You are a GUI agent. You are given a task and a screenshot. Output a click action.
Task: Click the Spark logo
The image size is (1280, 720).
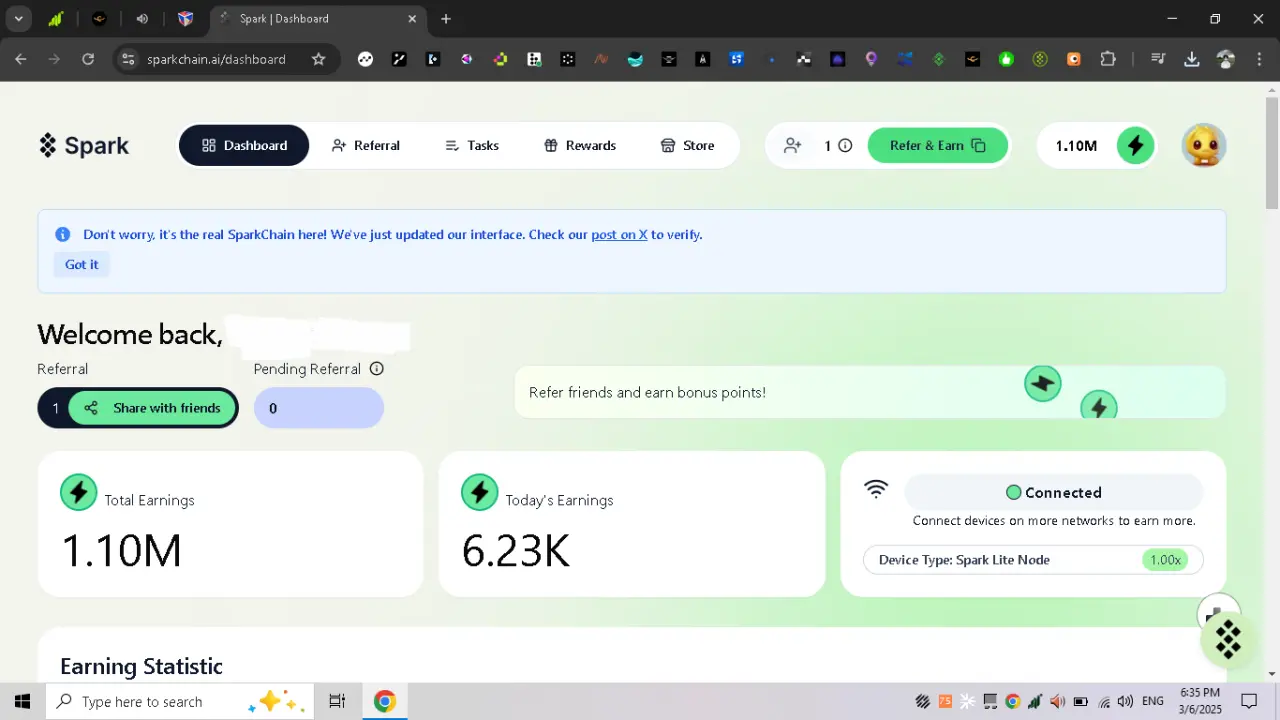tap(84, 145)
